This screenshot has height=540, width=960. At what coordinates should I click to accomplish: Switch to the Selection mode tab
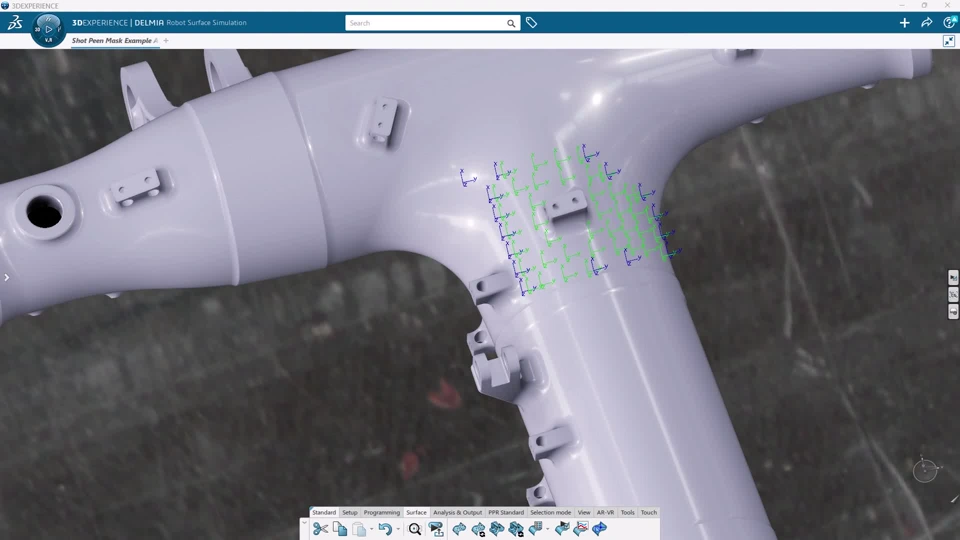550,512
